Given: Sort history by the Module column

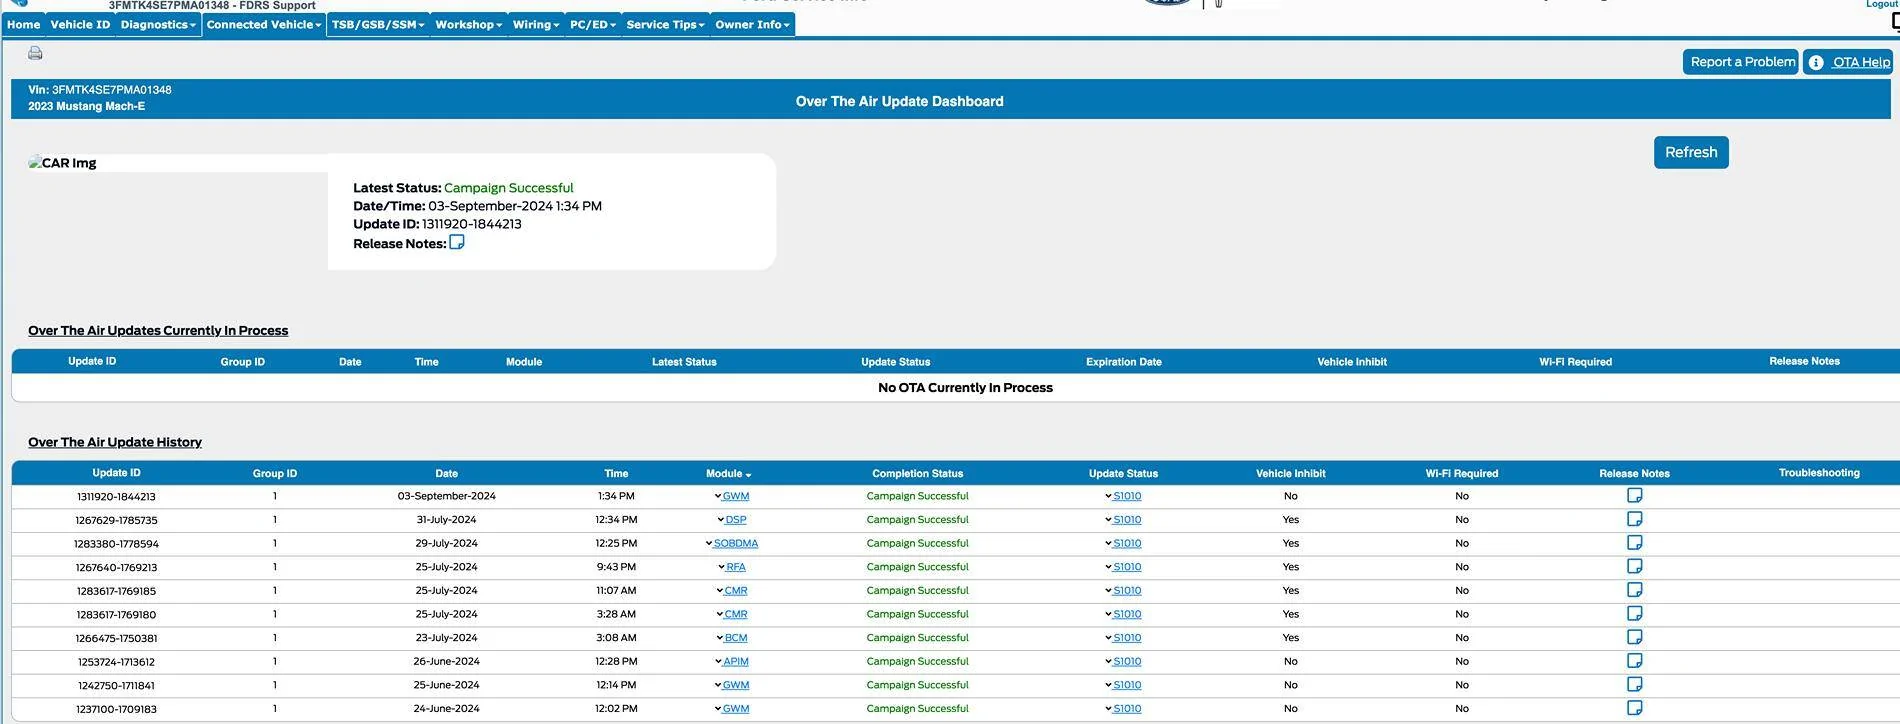Looking at the screenshot, I should 728,474.
